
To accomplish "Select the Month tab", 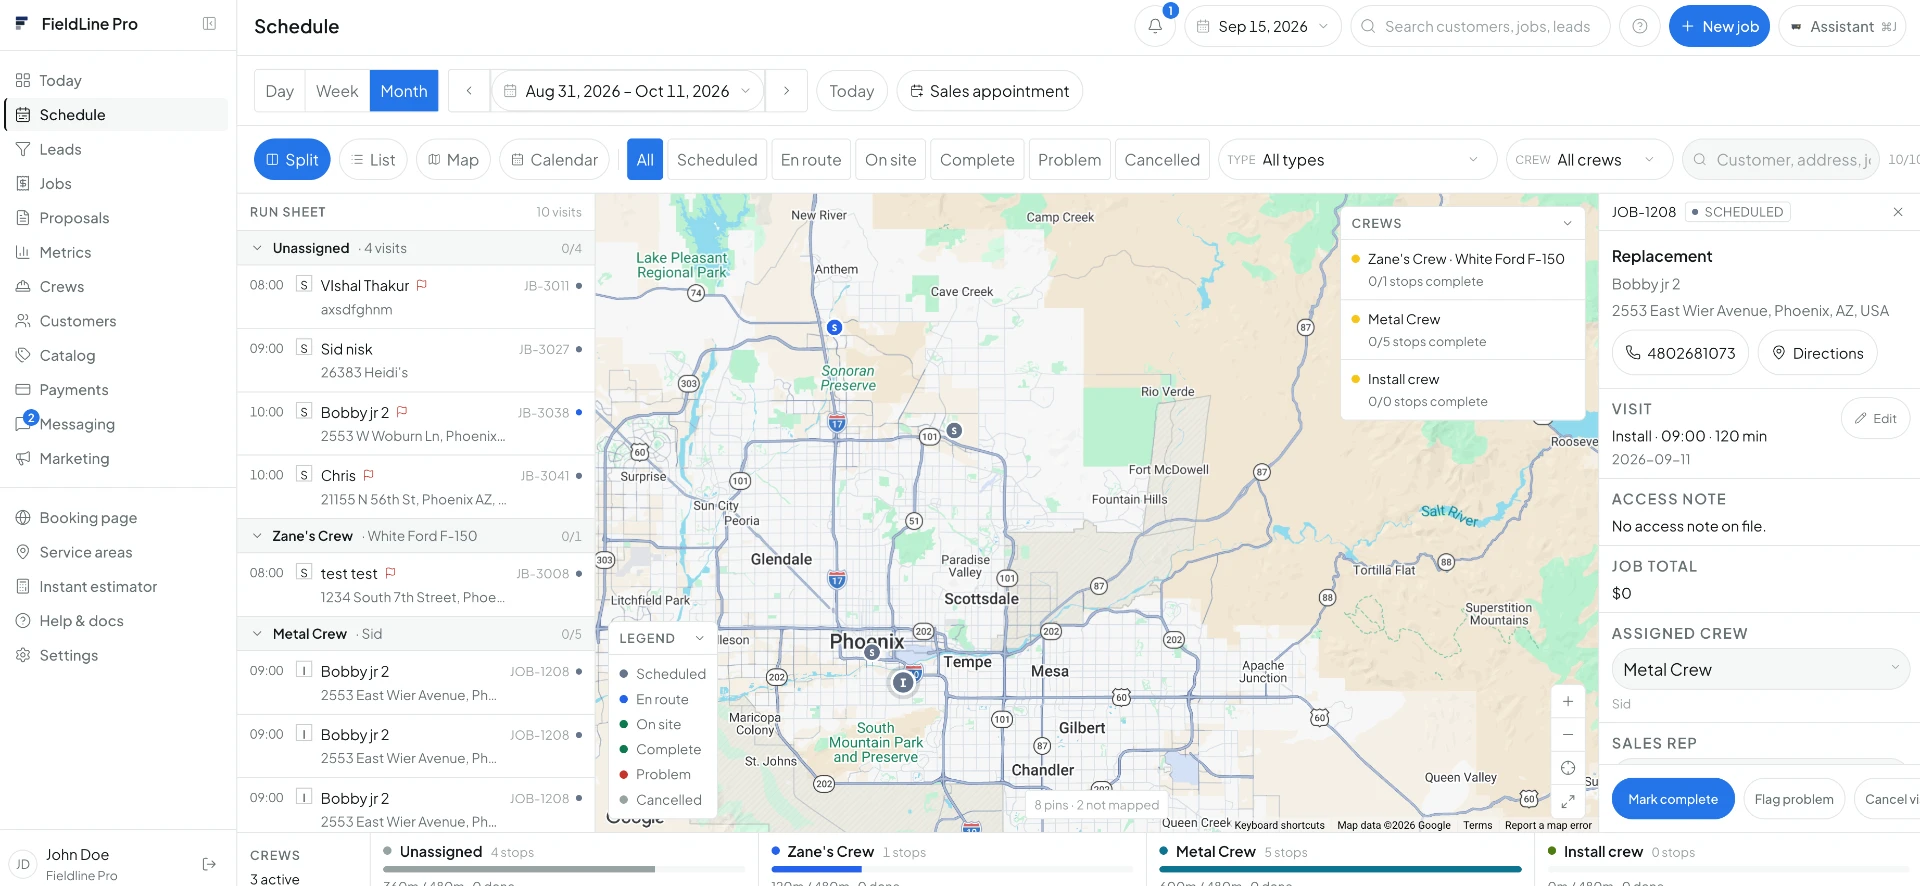I will (x=404, y=91).
